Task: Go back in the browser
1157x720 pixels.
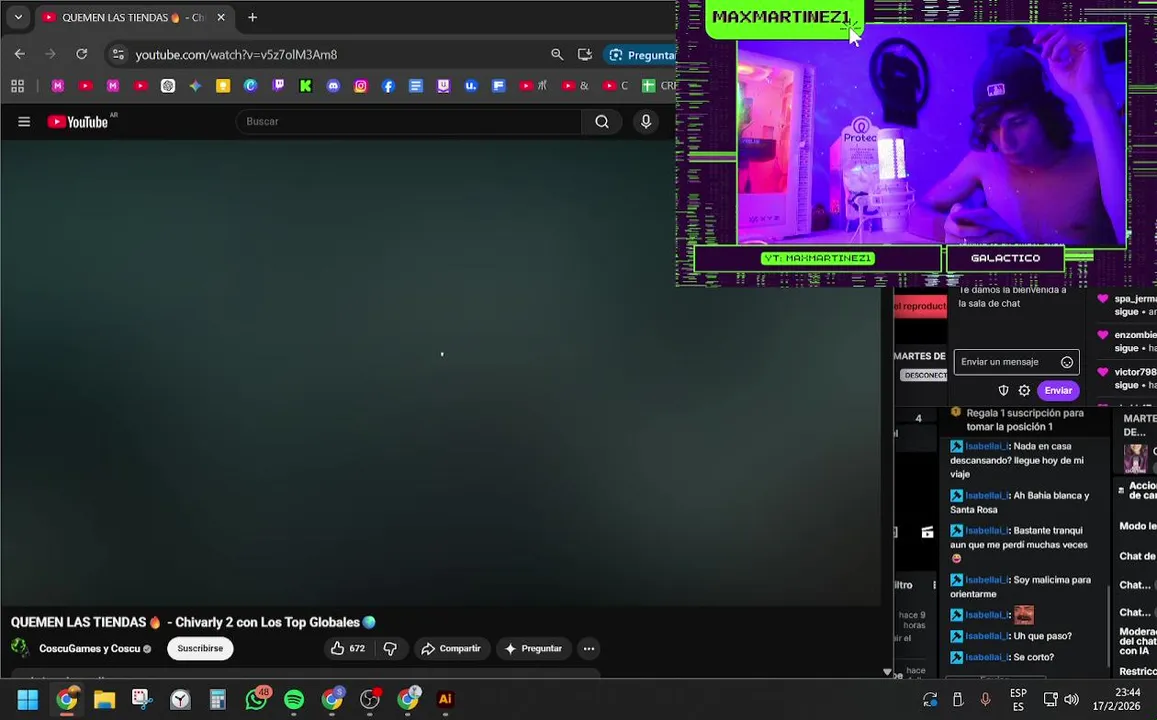Action: coord(20,54)
